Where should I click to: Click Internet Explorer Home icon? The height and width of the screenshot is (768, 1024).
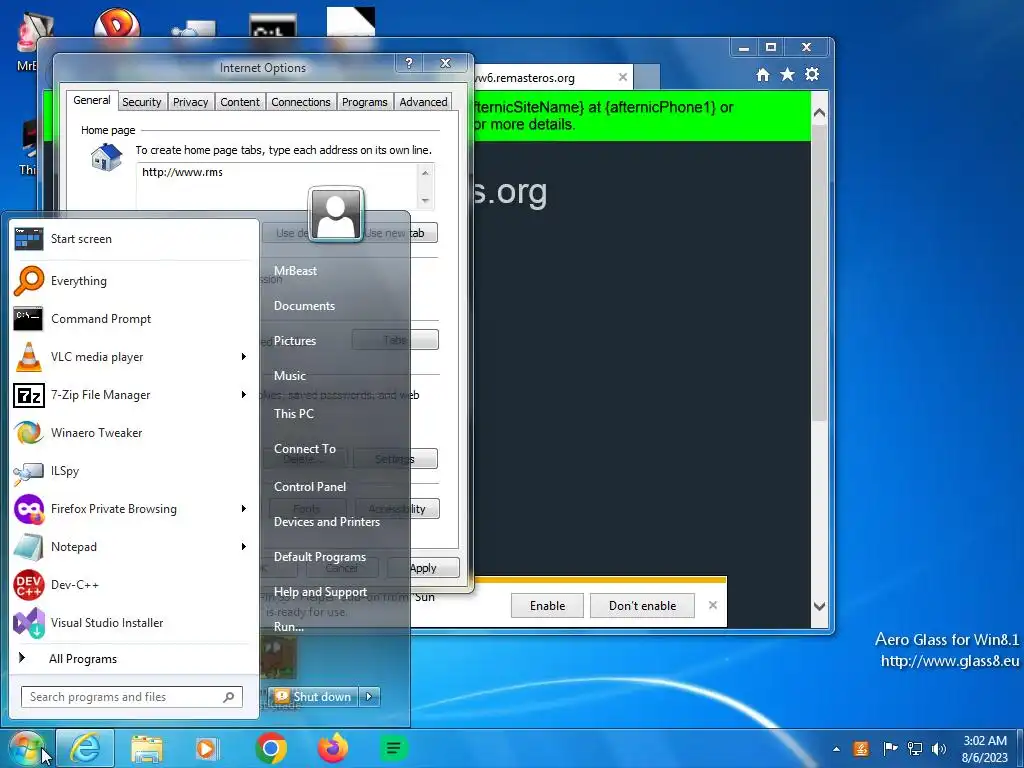[763, 75]
